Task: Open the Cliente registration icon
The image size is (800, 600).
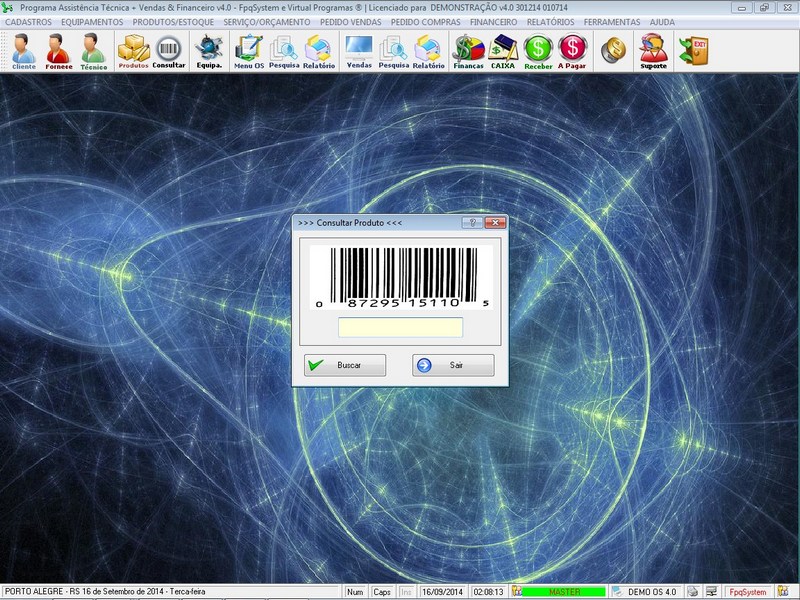Action: coord(23,51)
